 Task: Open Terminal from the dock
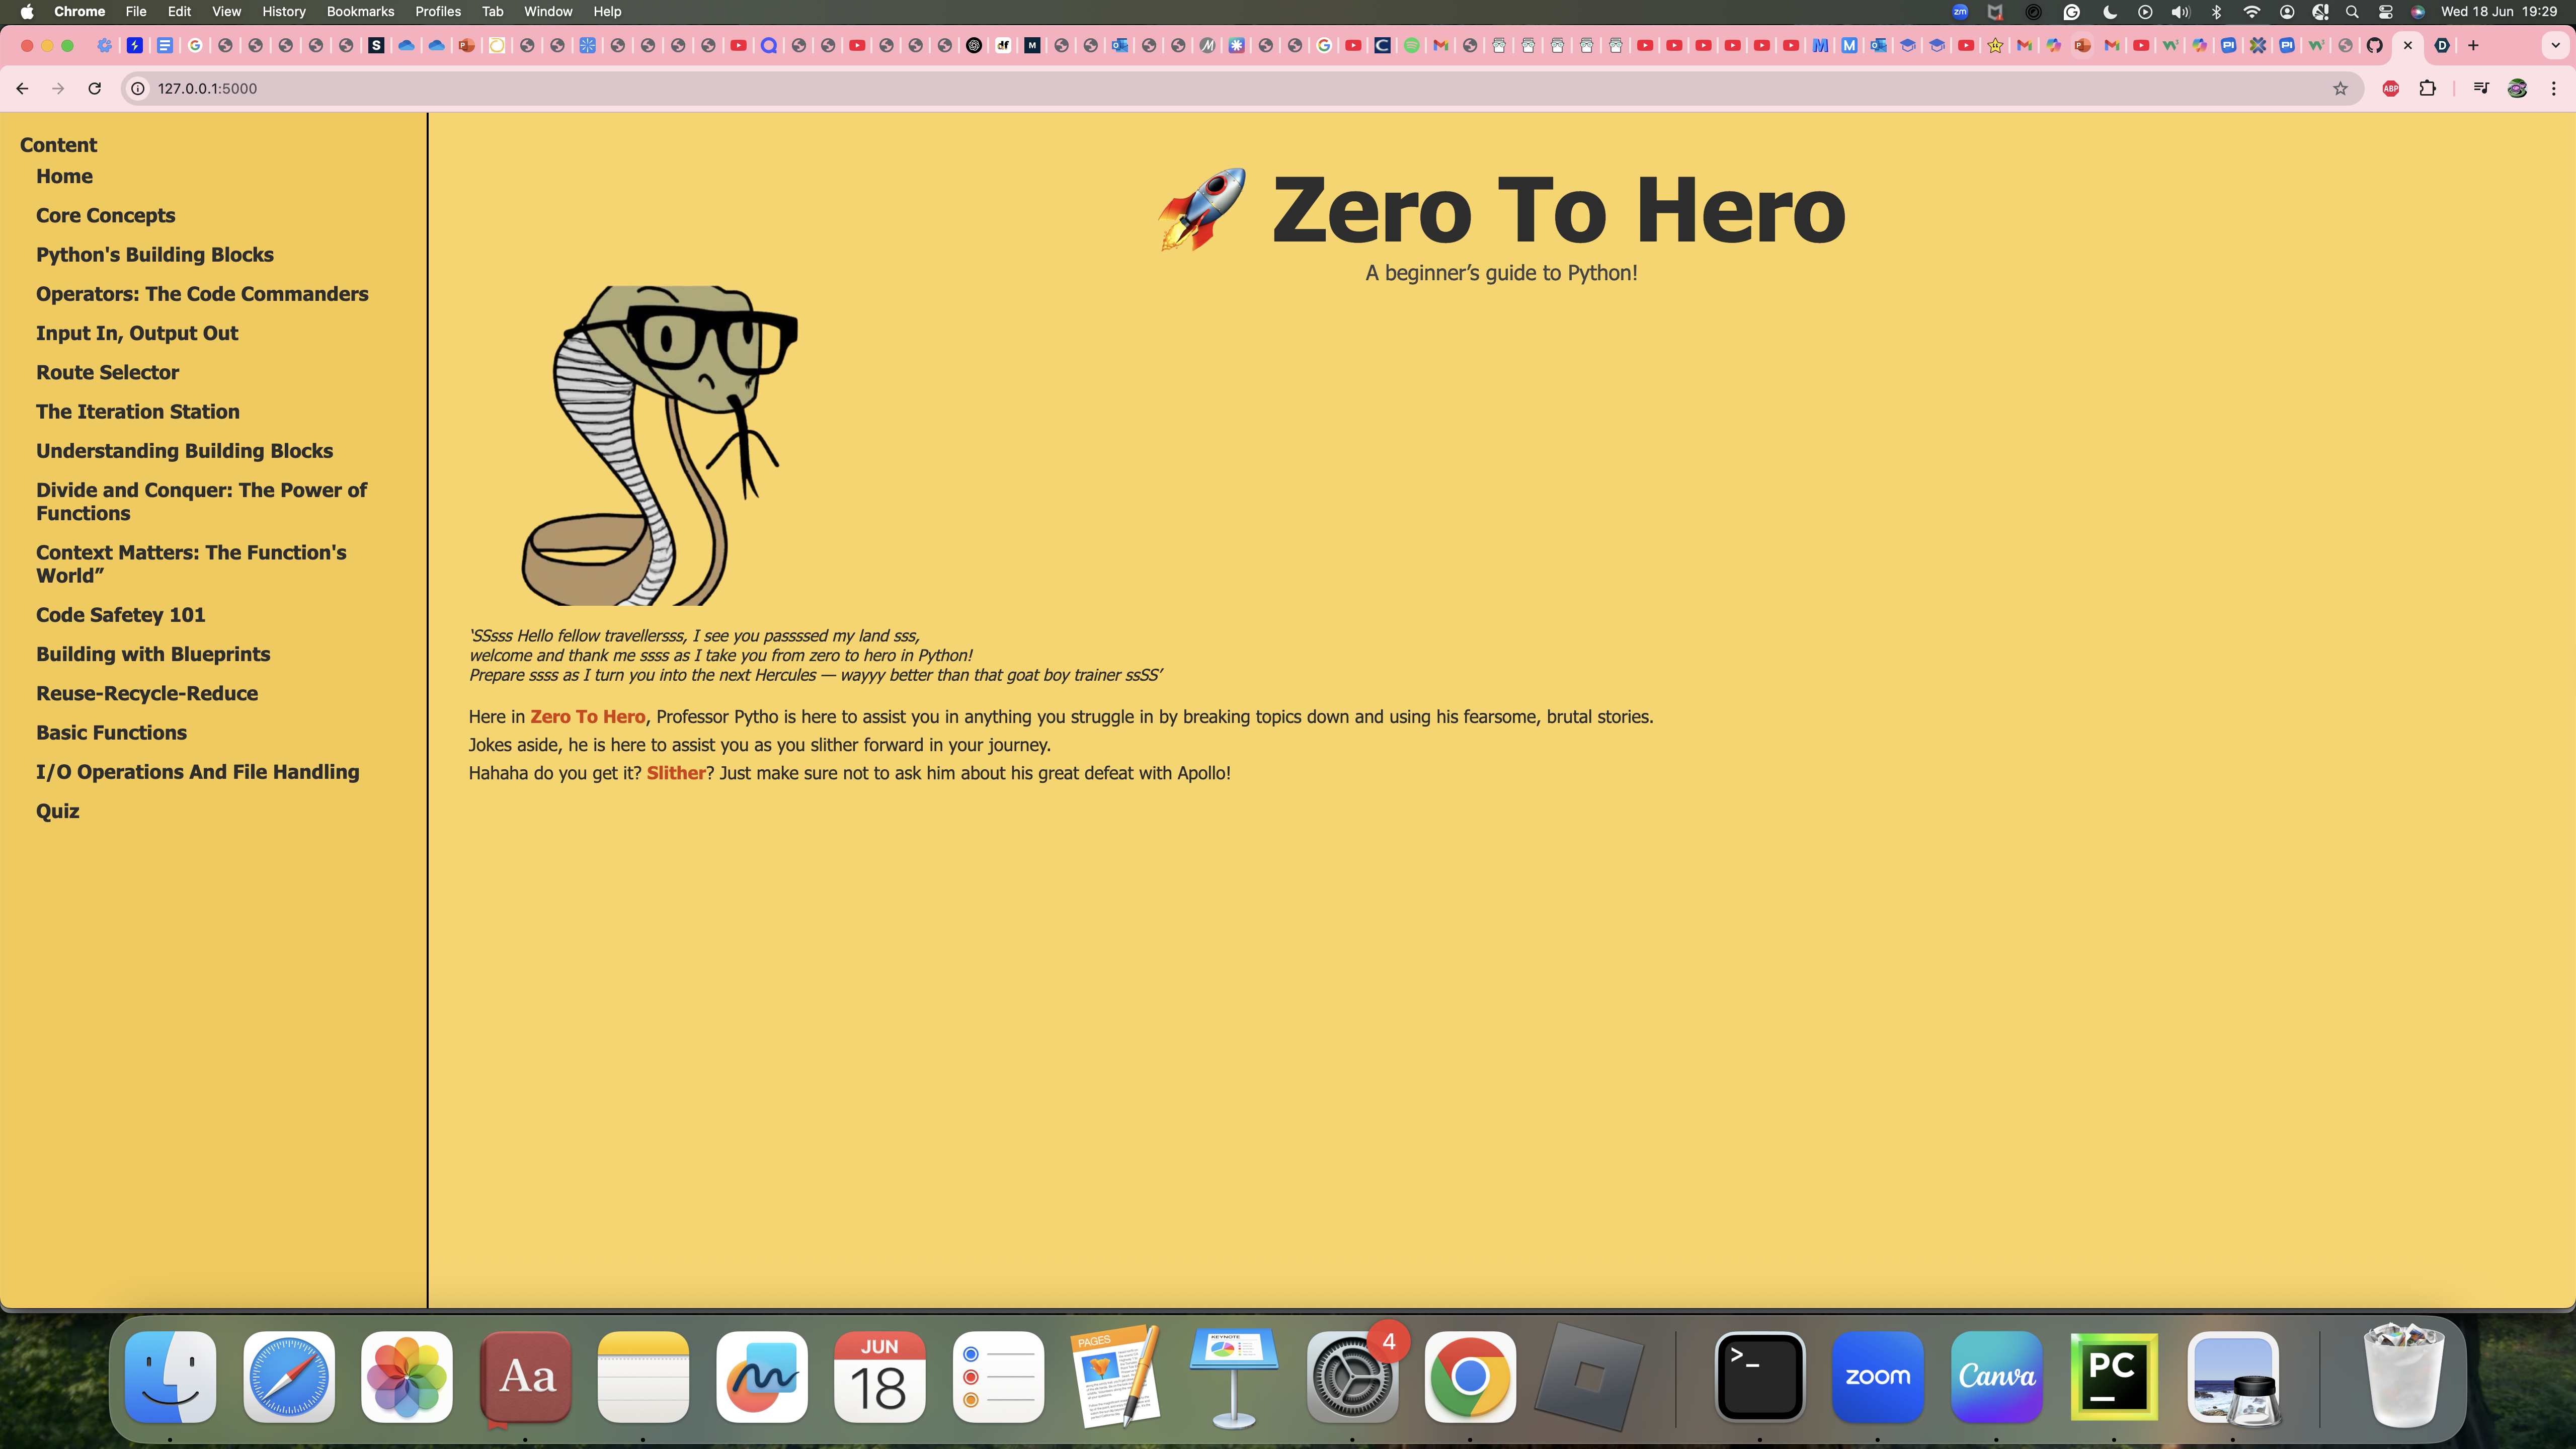[x=1760, y=1376]
